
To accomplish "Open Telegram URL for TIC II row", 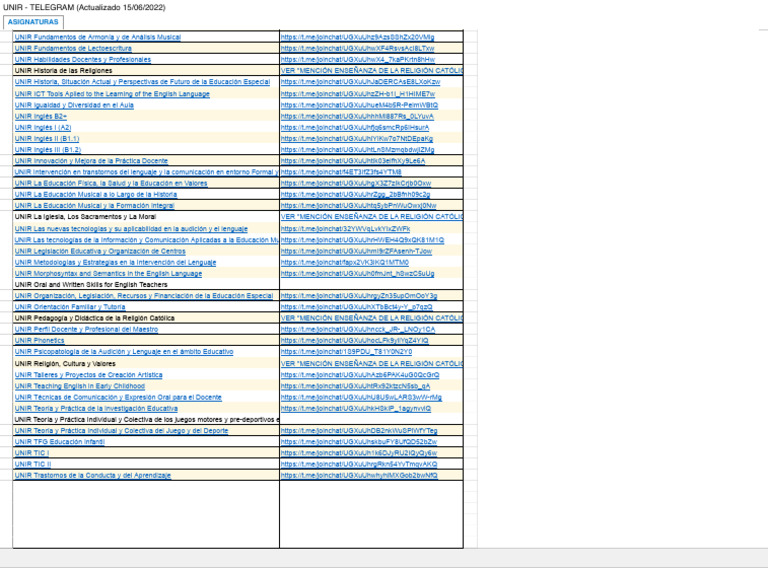I will point(359,464).
